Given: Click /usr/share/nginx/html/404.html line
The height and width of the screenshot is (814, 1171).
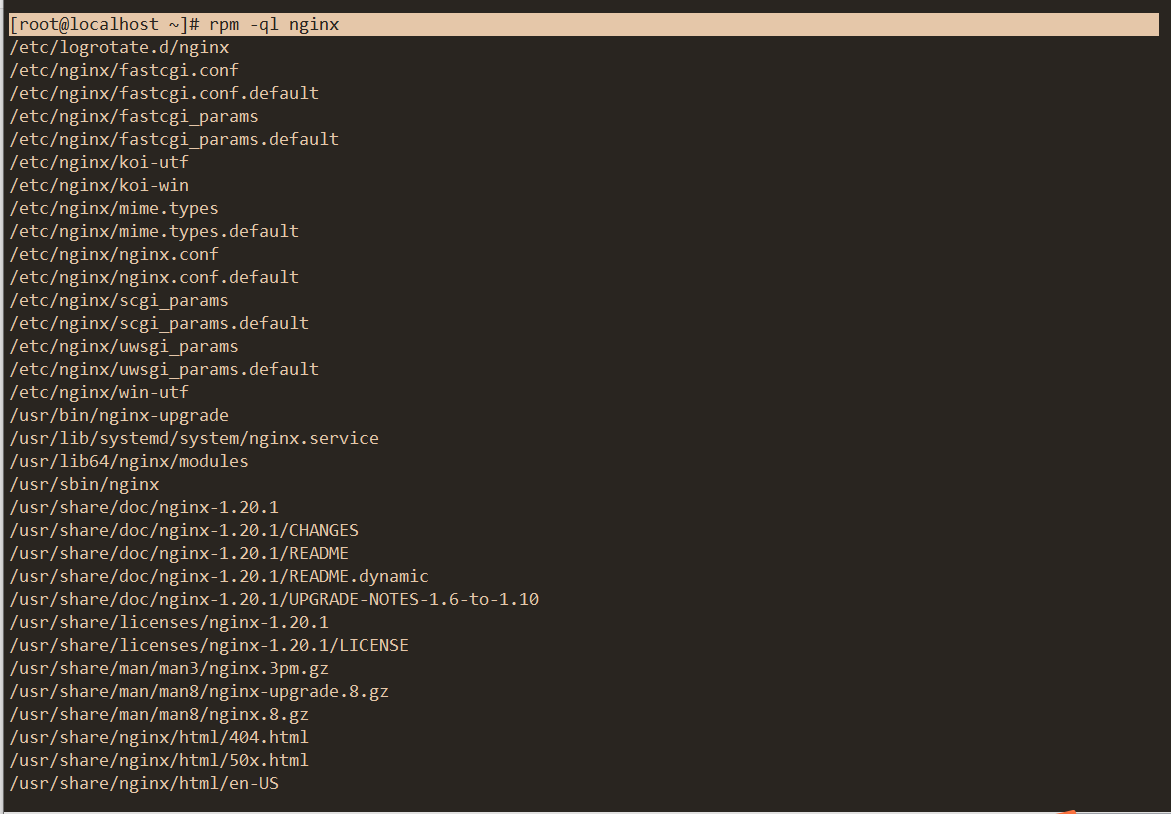Looking at the screenshot, I should pos(159,738).
